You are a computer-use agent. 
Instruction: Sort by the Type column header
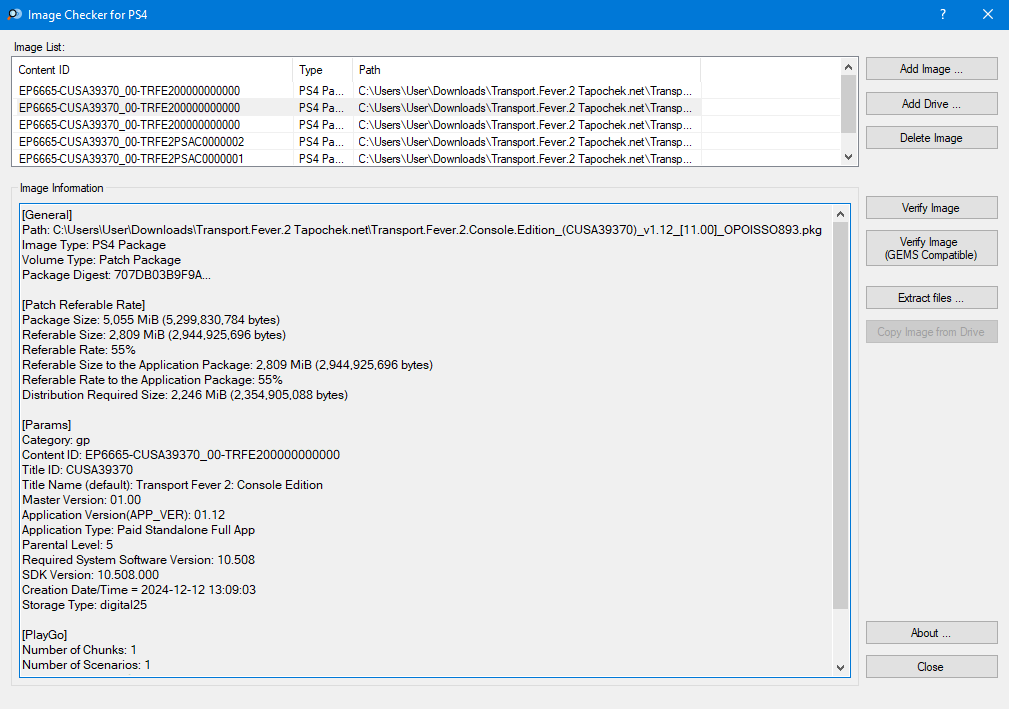point(323,69)
